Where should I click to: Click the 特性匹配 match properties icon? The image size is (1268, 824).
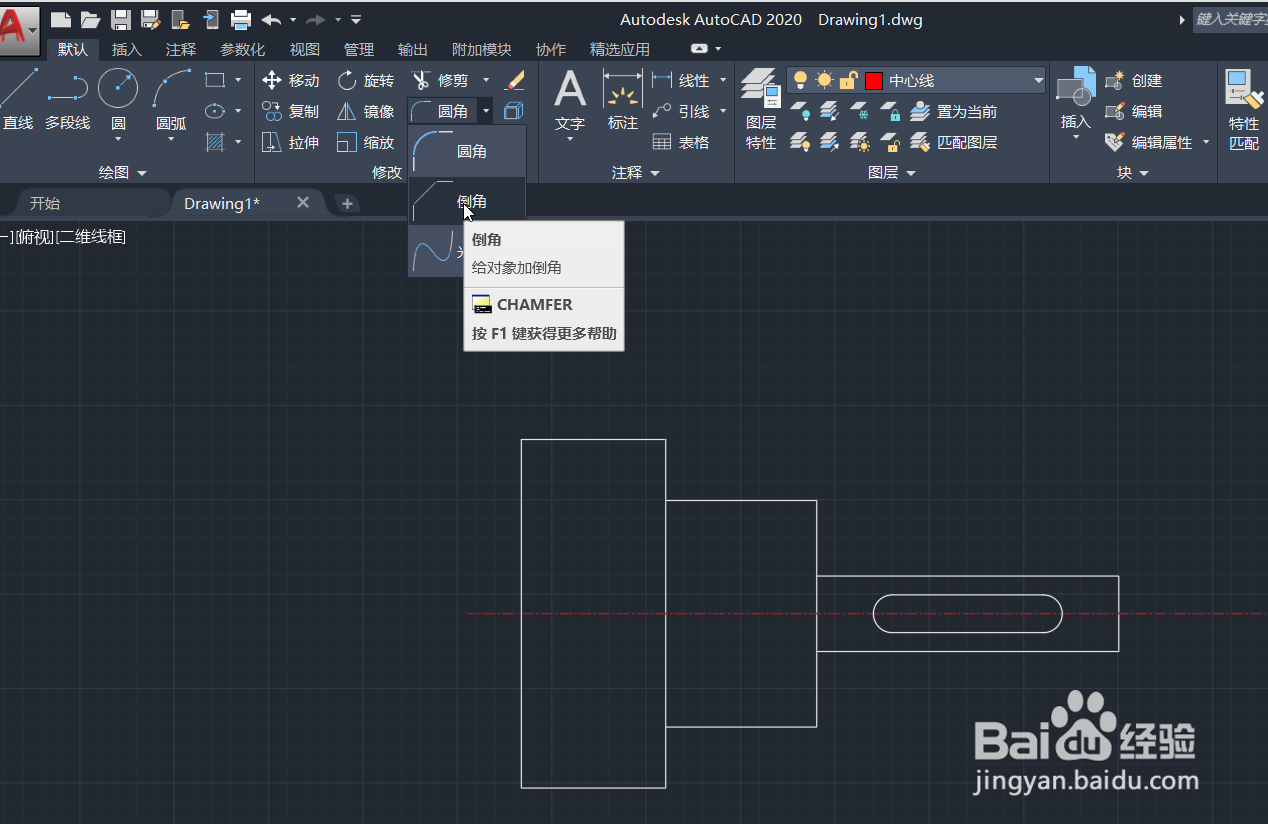click(1244, 110)
